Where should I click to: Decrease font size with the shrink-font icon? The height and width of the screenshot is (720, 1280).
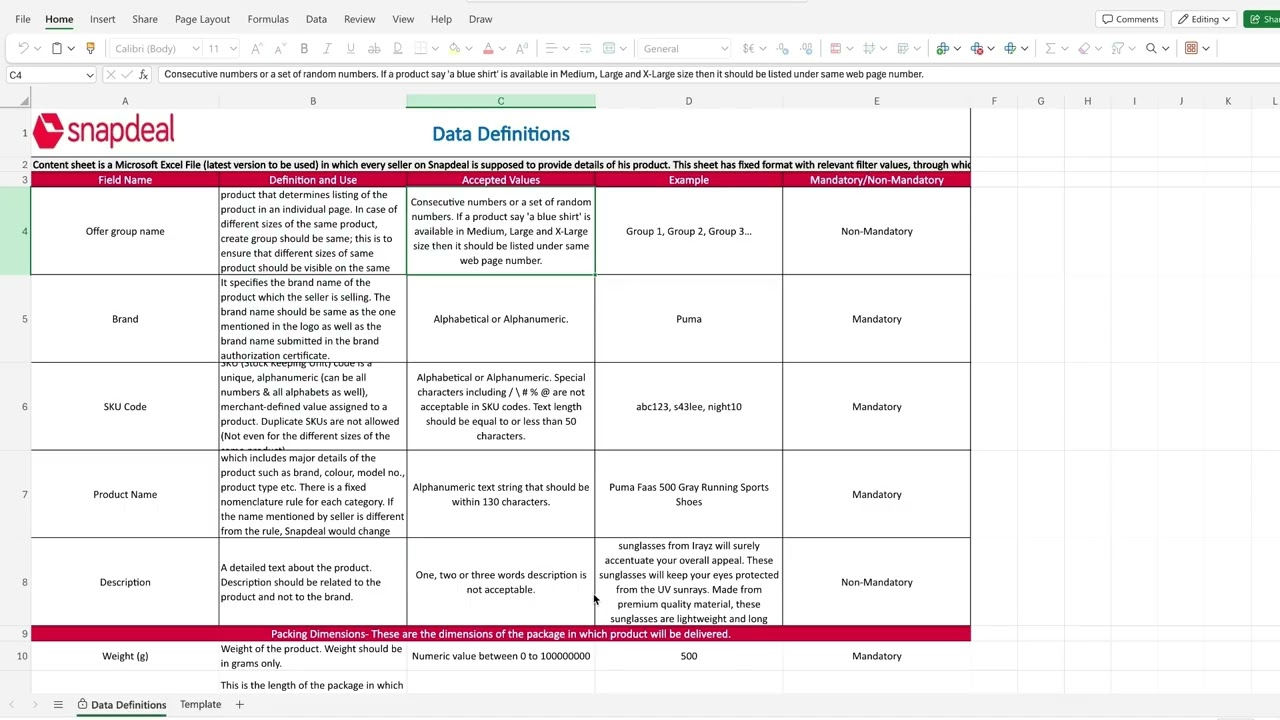[281, 48]
